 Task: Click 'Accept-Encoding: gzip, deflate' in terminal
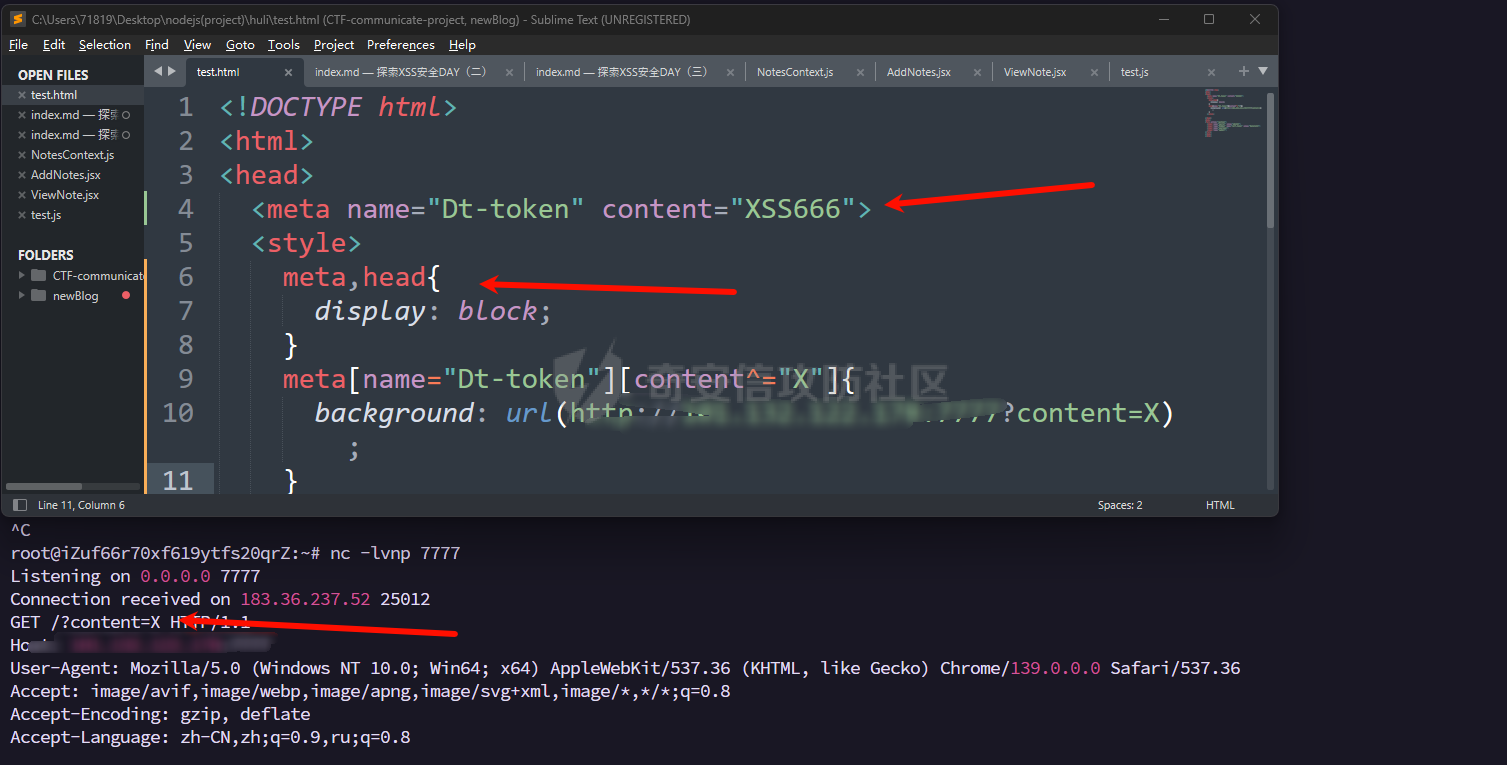(160, 714)
